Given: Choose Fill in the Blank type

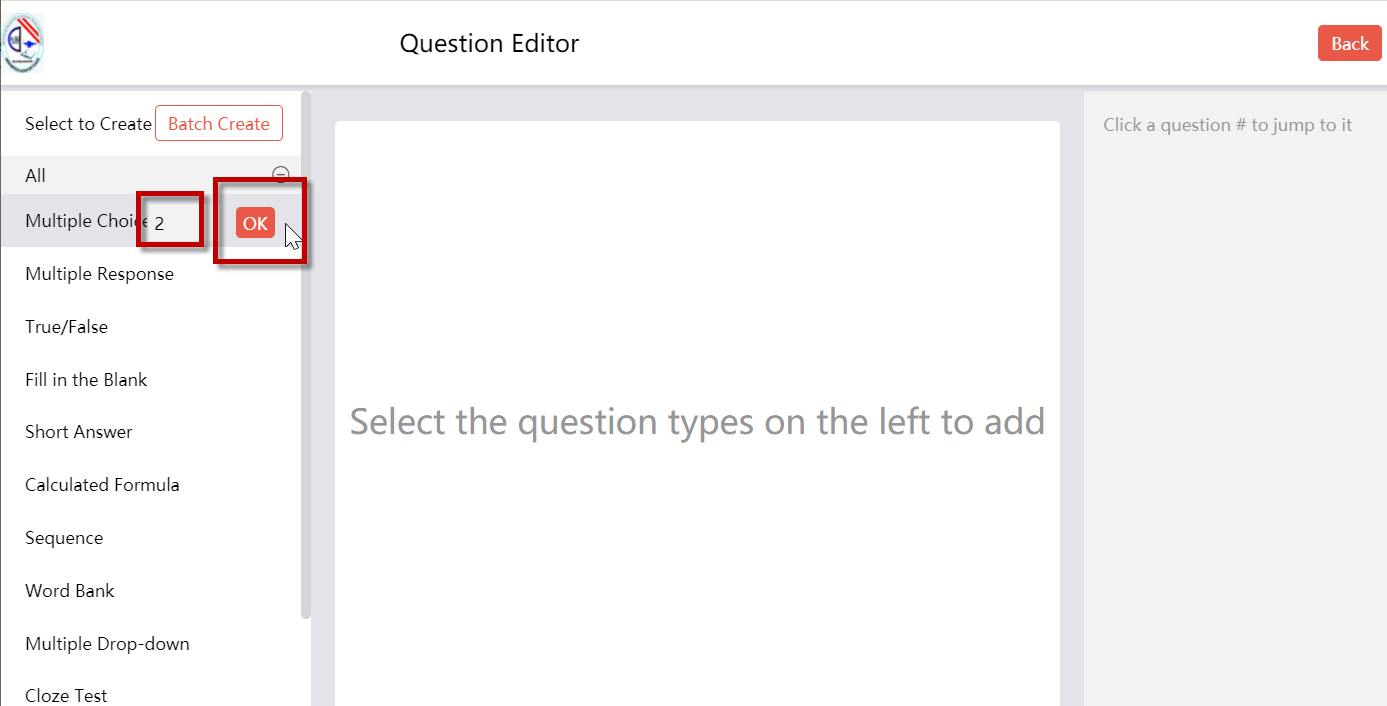Looking at the screenshot, I should 86,380.
